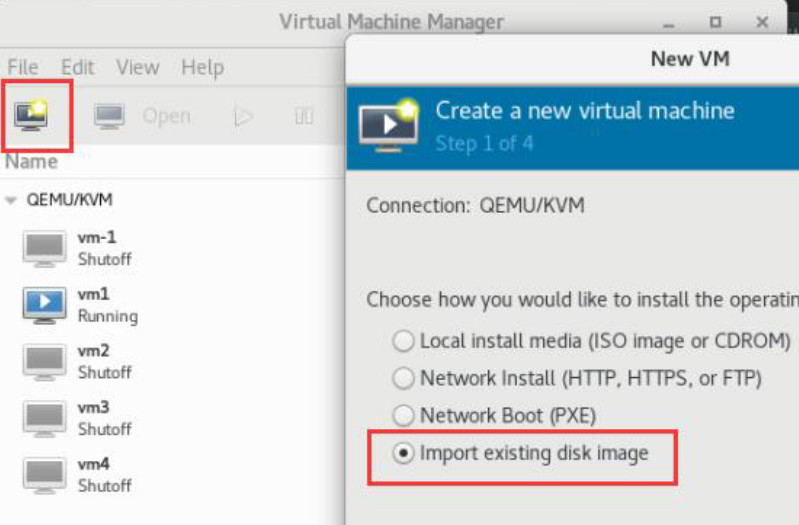
Task: Select the QEMU/KVM connection row
Action: (x=172, y=199)
